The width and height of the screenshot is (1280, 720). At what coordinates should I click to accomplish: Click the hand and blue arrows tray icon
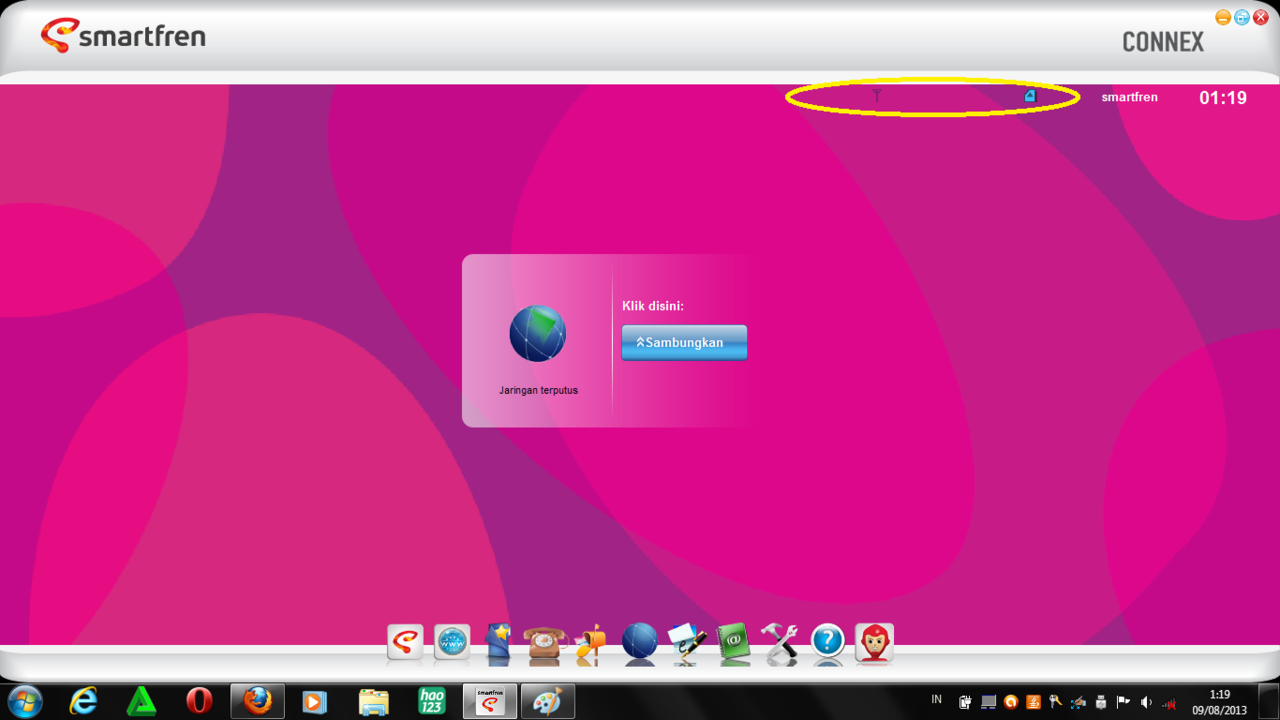pos(1078,702)
